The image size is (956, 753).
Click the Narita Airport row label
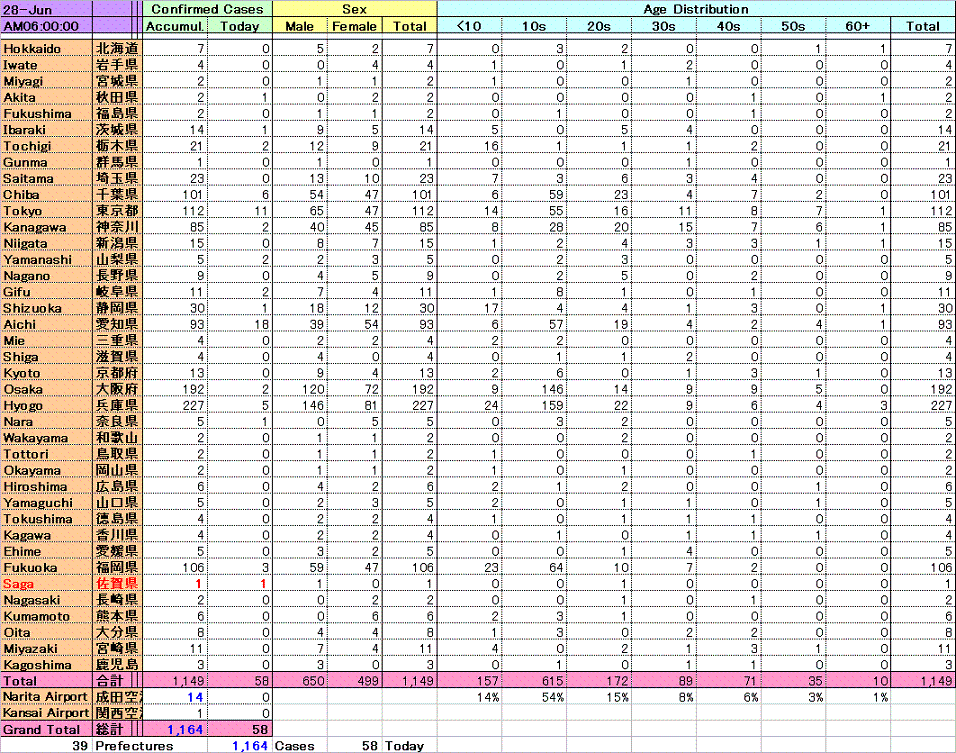point(46,697)
